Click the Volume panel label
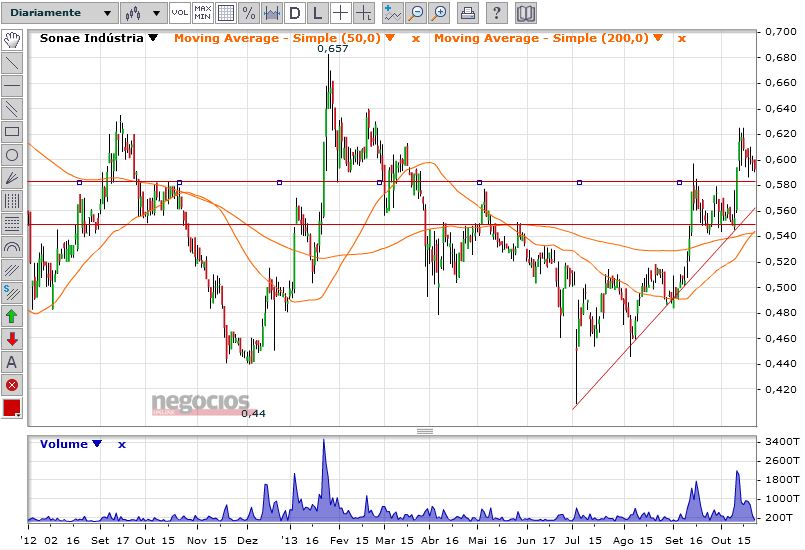Image resolution: width=805 pixels, height=550 pixels. [64, 444]
